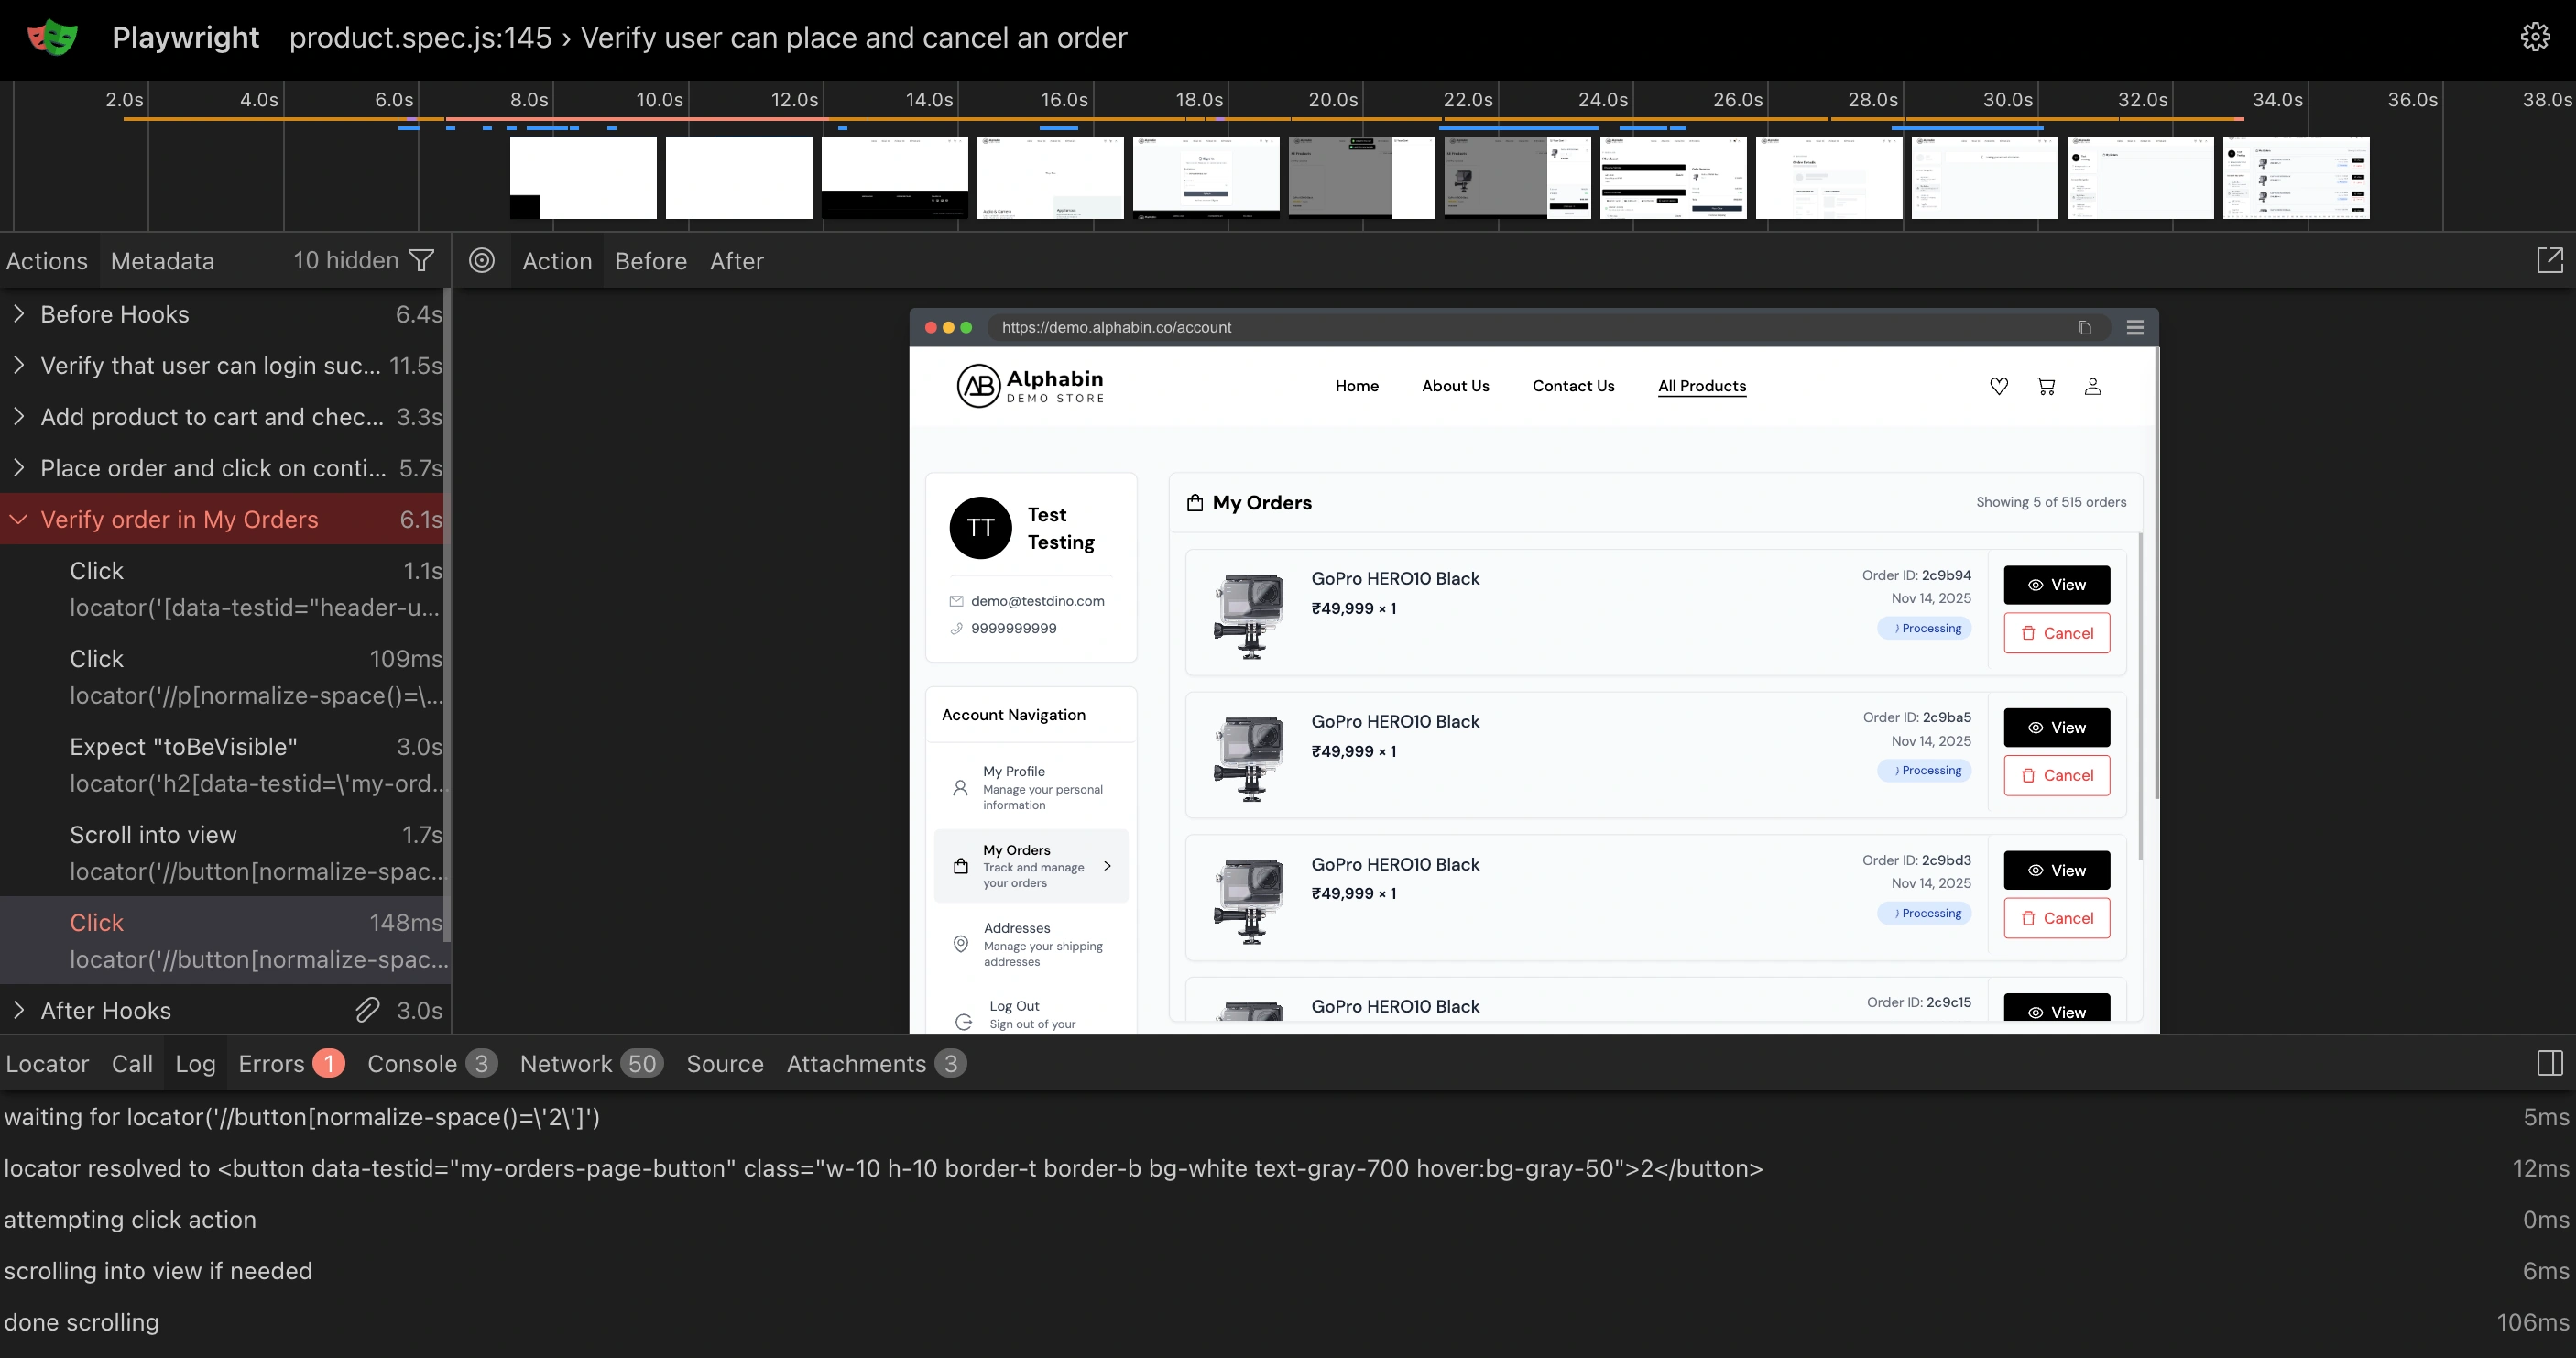
Task: Click the paperclip icon on After Hooks
Action: pyautogui.click(x=367, y=1010)
